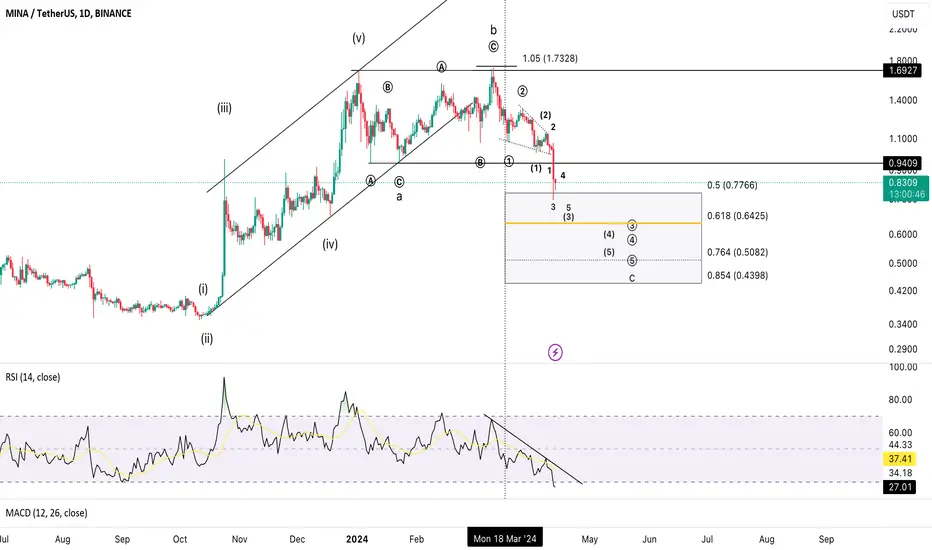
Task: Select the 0.9409 price line label
Action: 902,163
